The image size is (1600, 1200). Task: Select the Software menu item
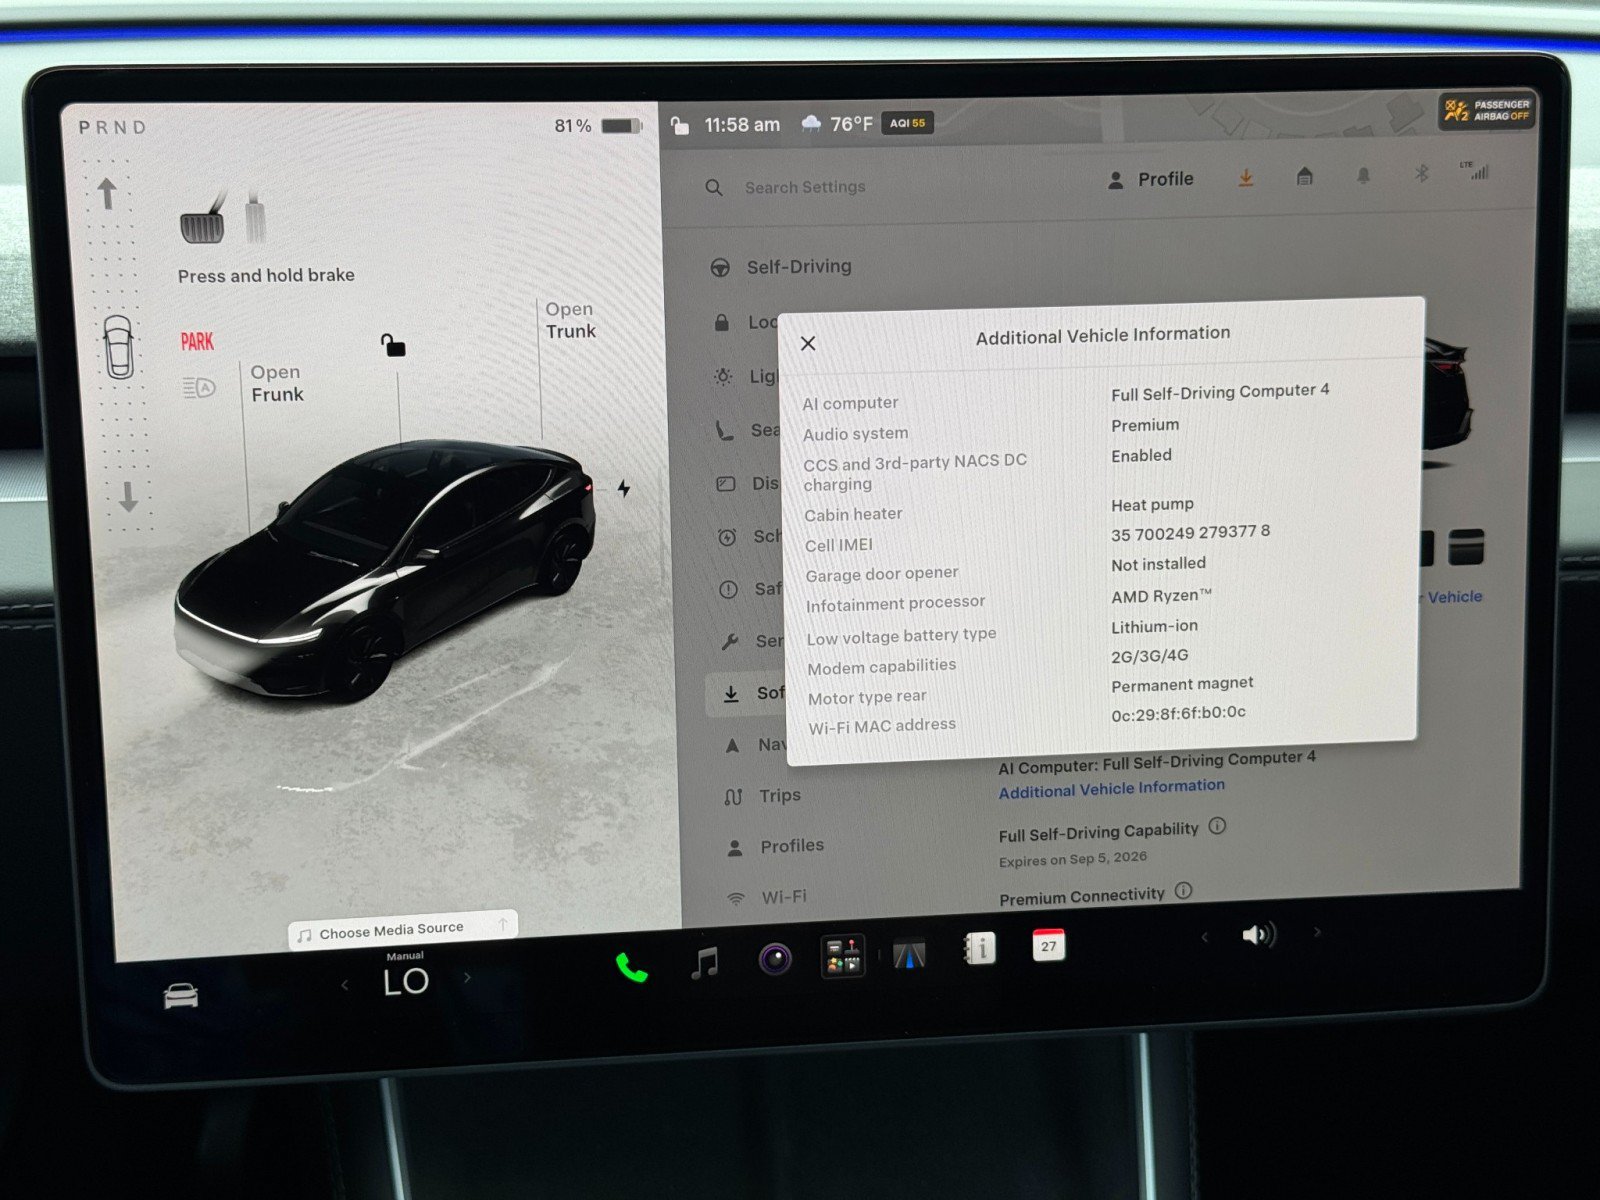point(748,693)
